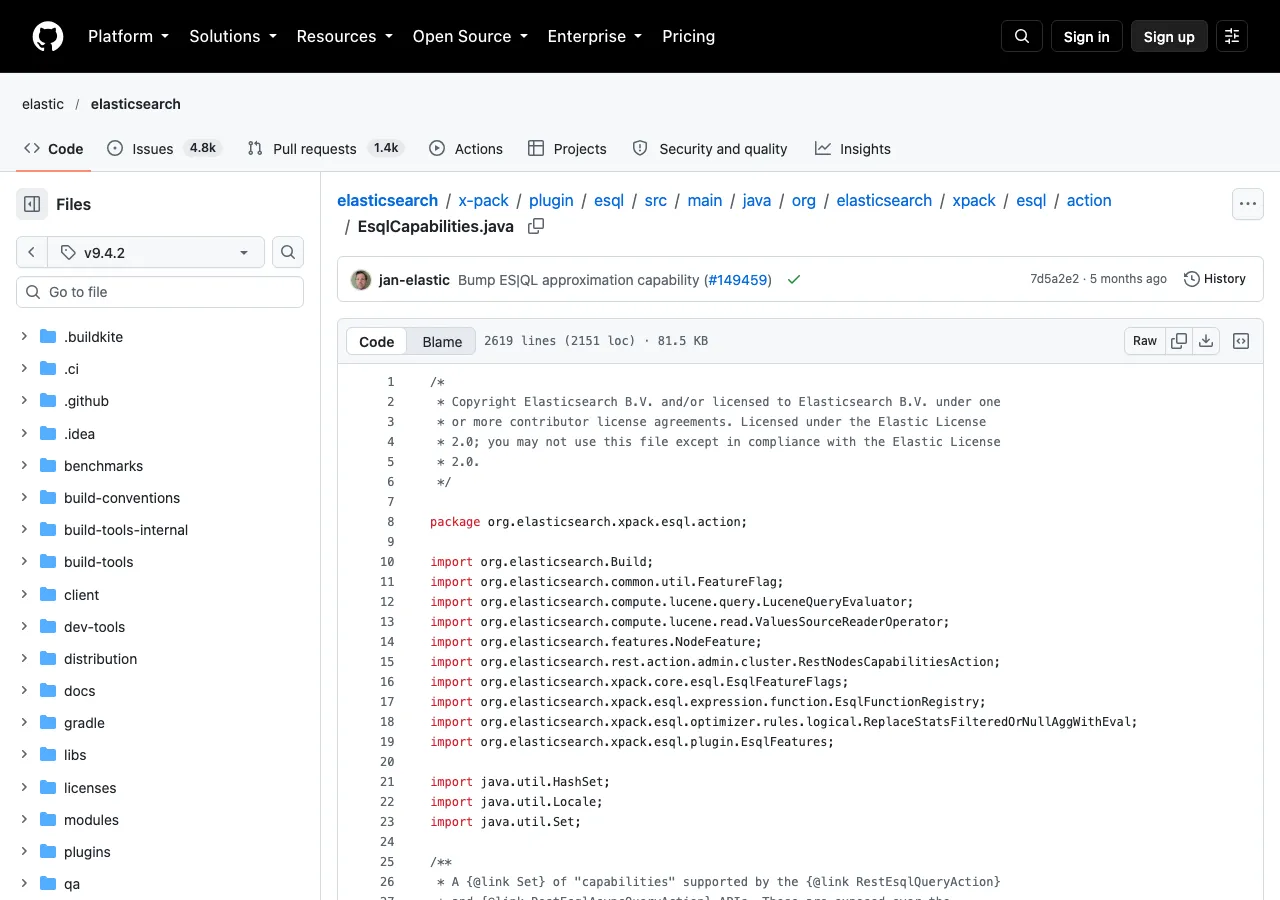Open the v9.4.2 tag selector dropdown
This screenshot has height=900, width=1280.
pyautogui.click(x=156, y=253)
